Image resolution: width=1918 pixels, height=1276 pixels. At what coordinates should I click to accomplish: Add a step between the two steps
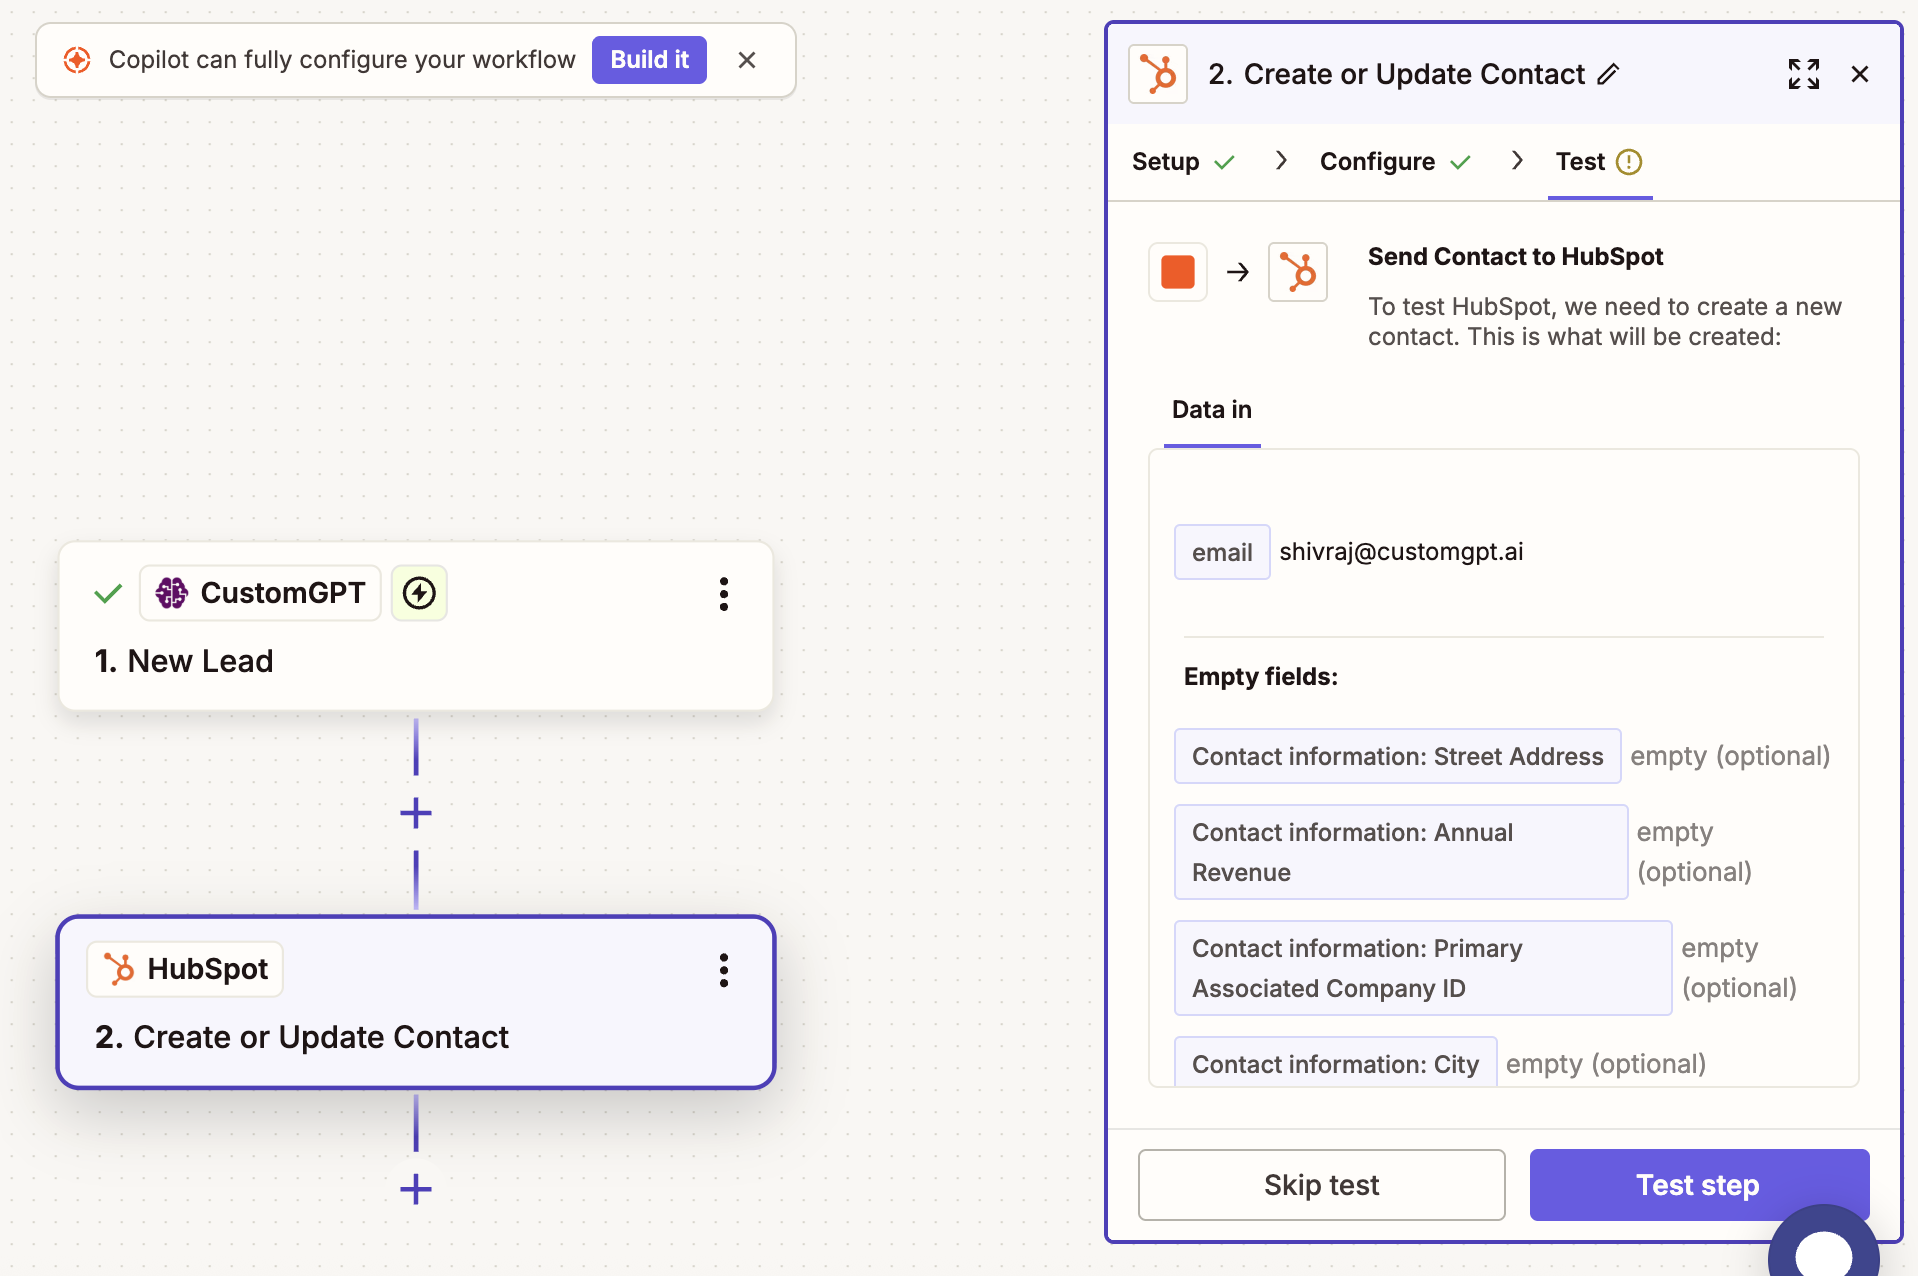[416, 813]
